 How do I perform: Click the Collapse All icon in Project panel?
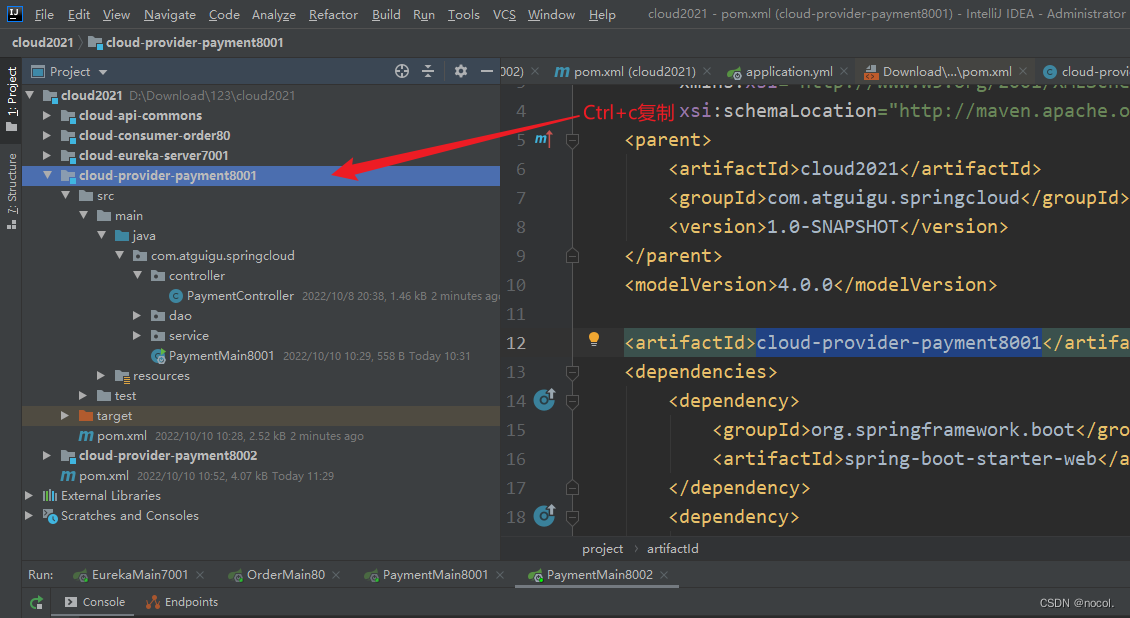(x=428, y=71)
